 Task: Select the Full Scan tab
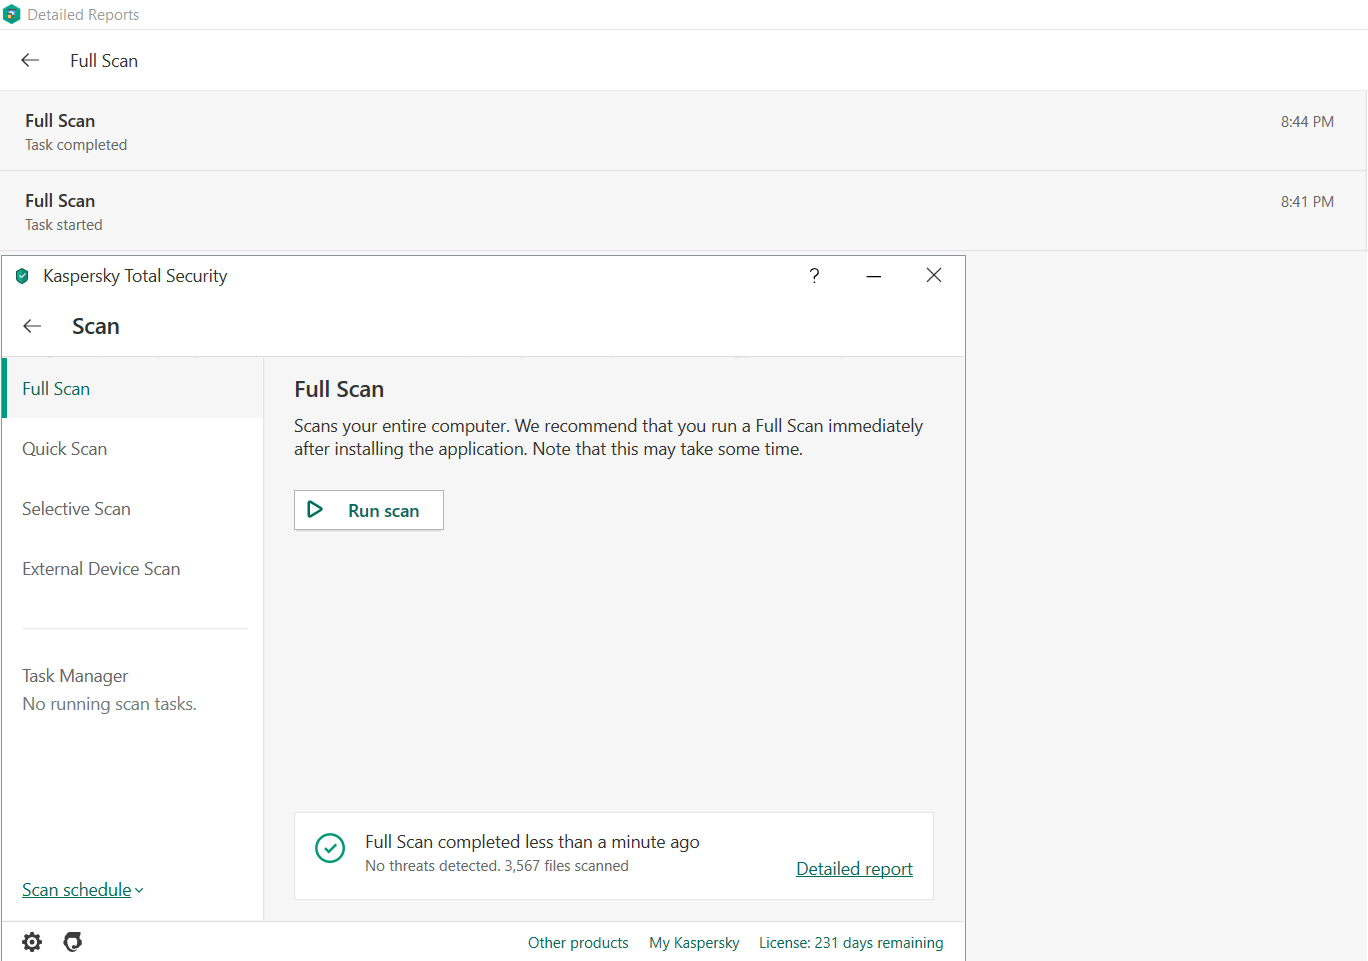[x=56, y=389]
